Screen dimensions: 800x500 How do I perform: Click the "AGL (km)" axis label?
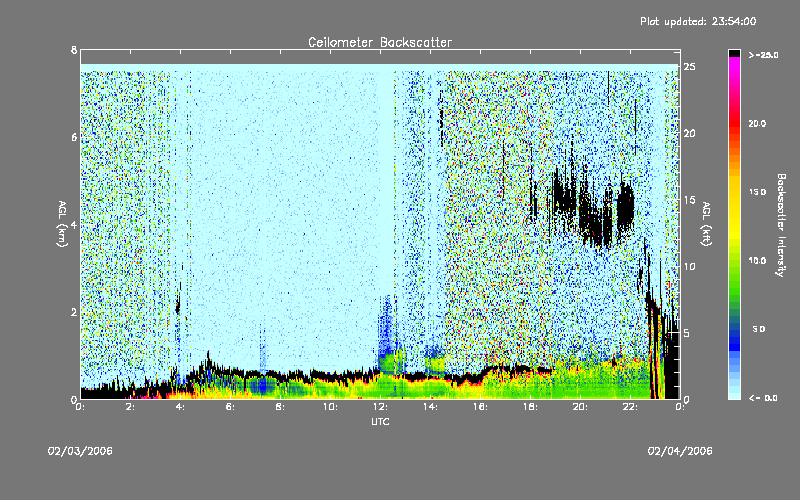[62, 224]
